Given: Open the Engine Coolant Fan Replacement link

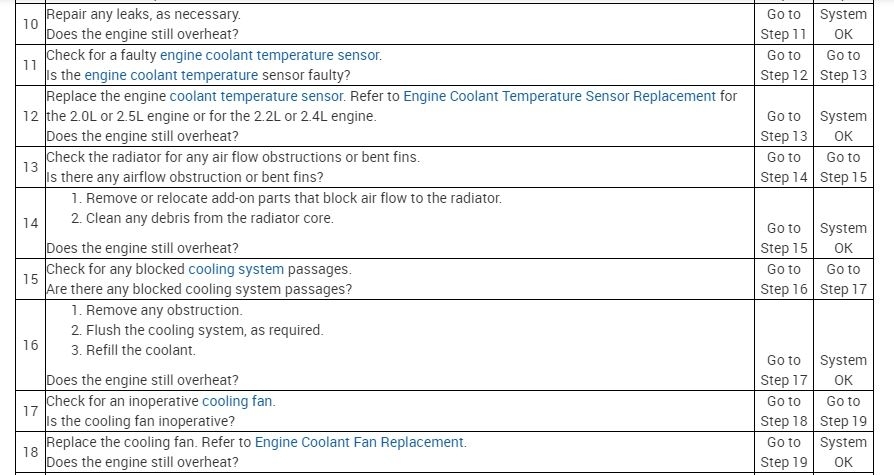Looking at the screenshot, I should coord(359,442).
